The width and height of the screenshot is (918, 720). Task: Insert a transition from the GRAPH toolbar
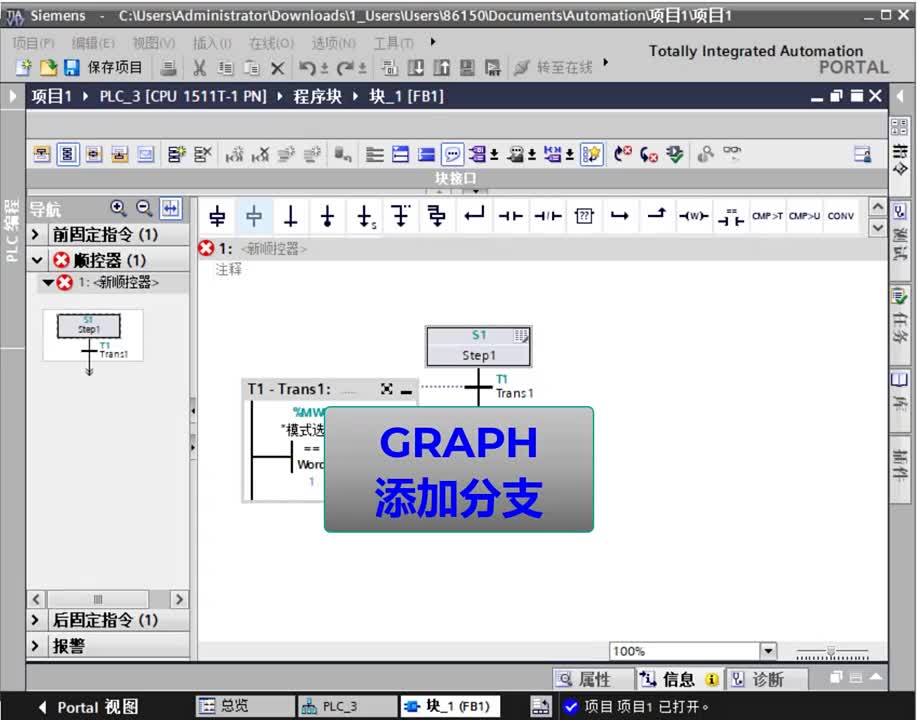click(x=290, y=217)
